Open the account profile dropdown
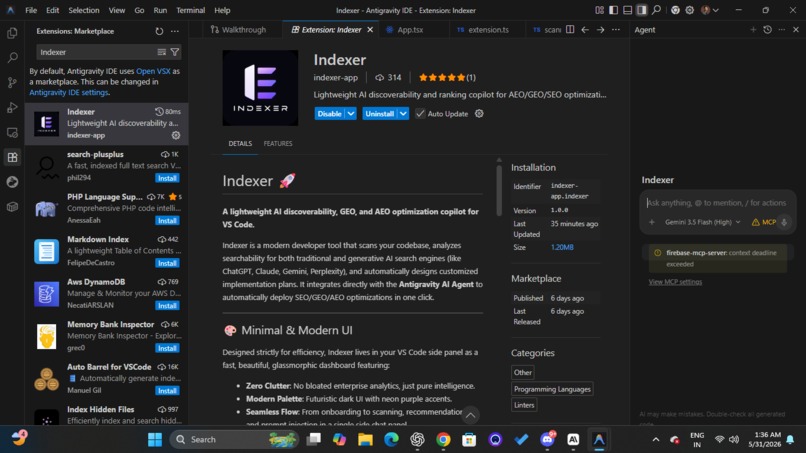This screenshot has width=806, height=453. [x=710, y=10]
